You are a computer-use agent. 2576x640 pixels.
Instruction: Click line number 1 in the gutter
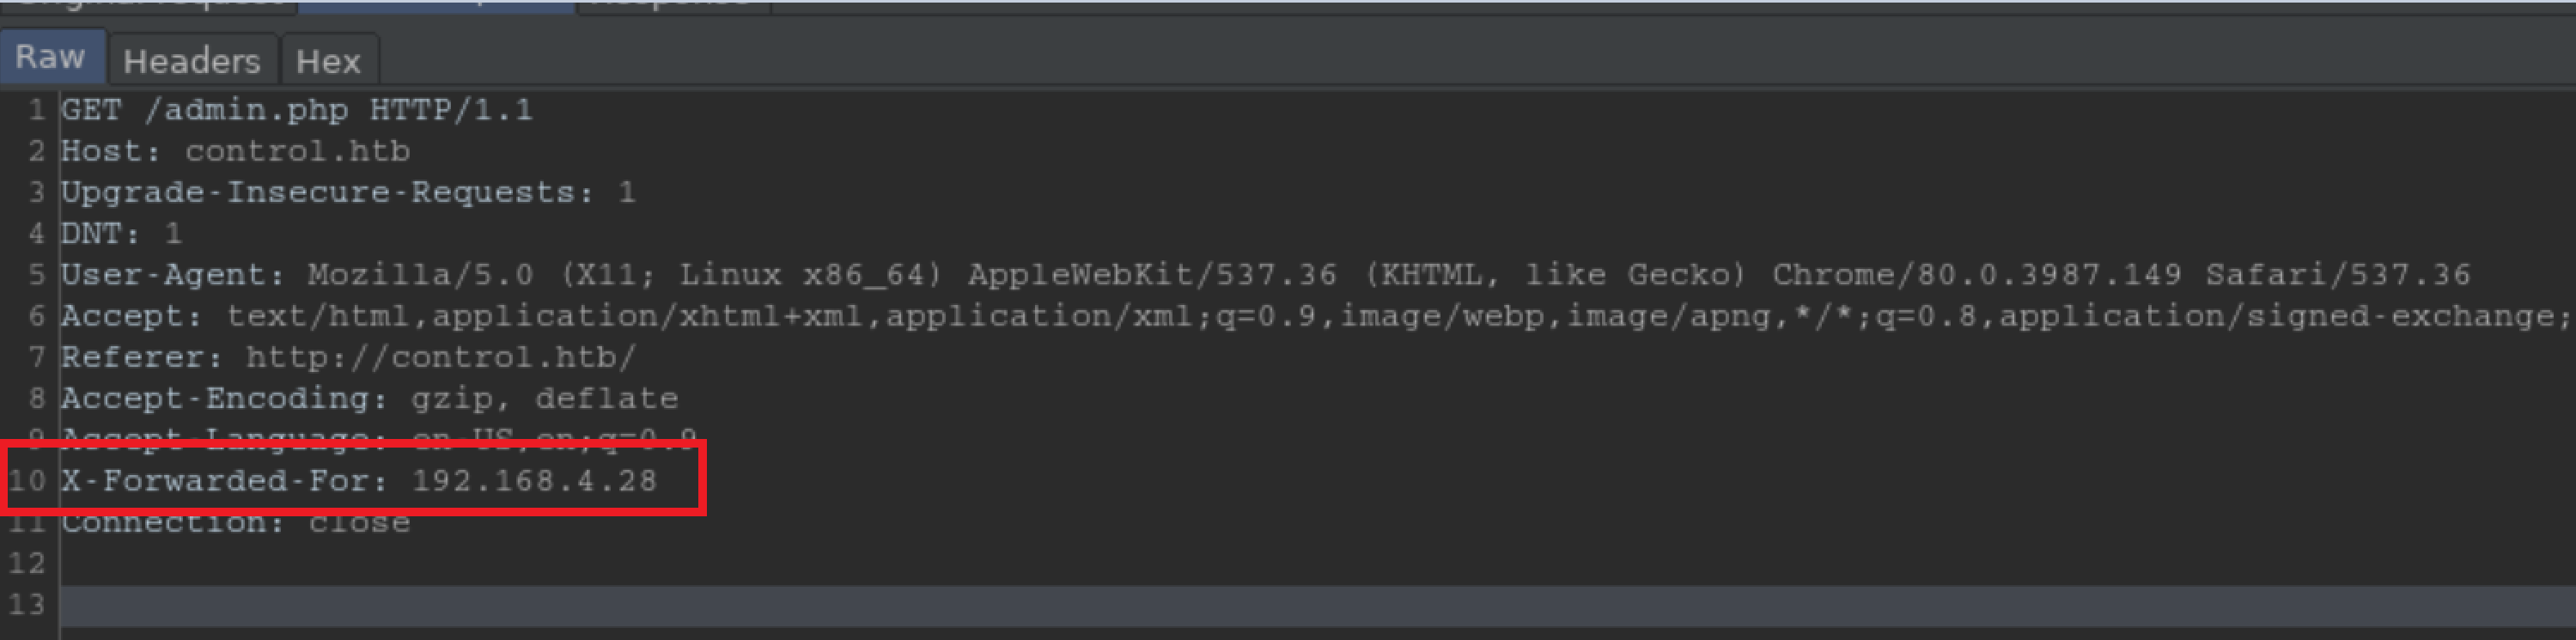(x=36, y=110)
